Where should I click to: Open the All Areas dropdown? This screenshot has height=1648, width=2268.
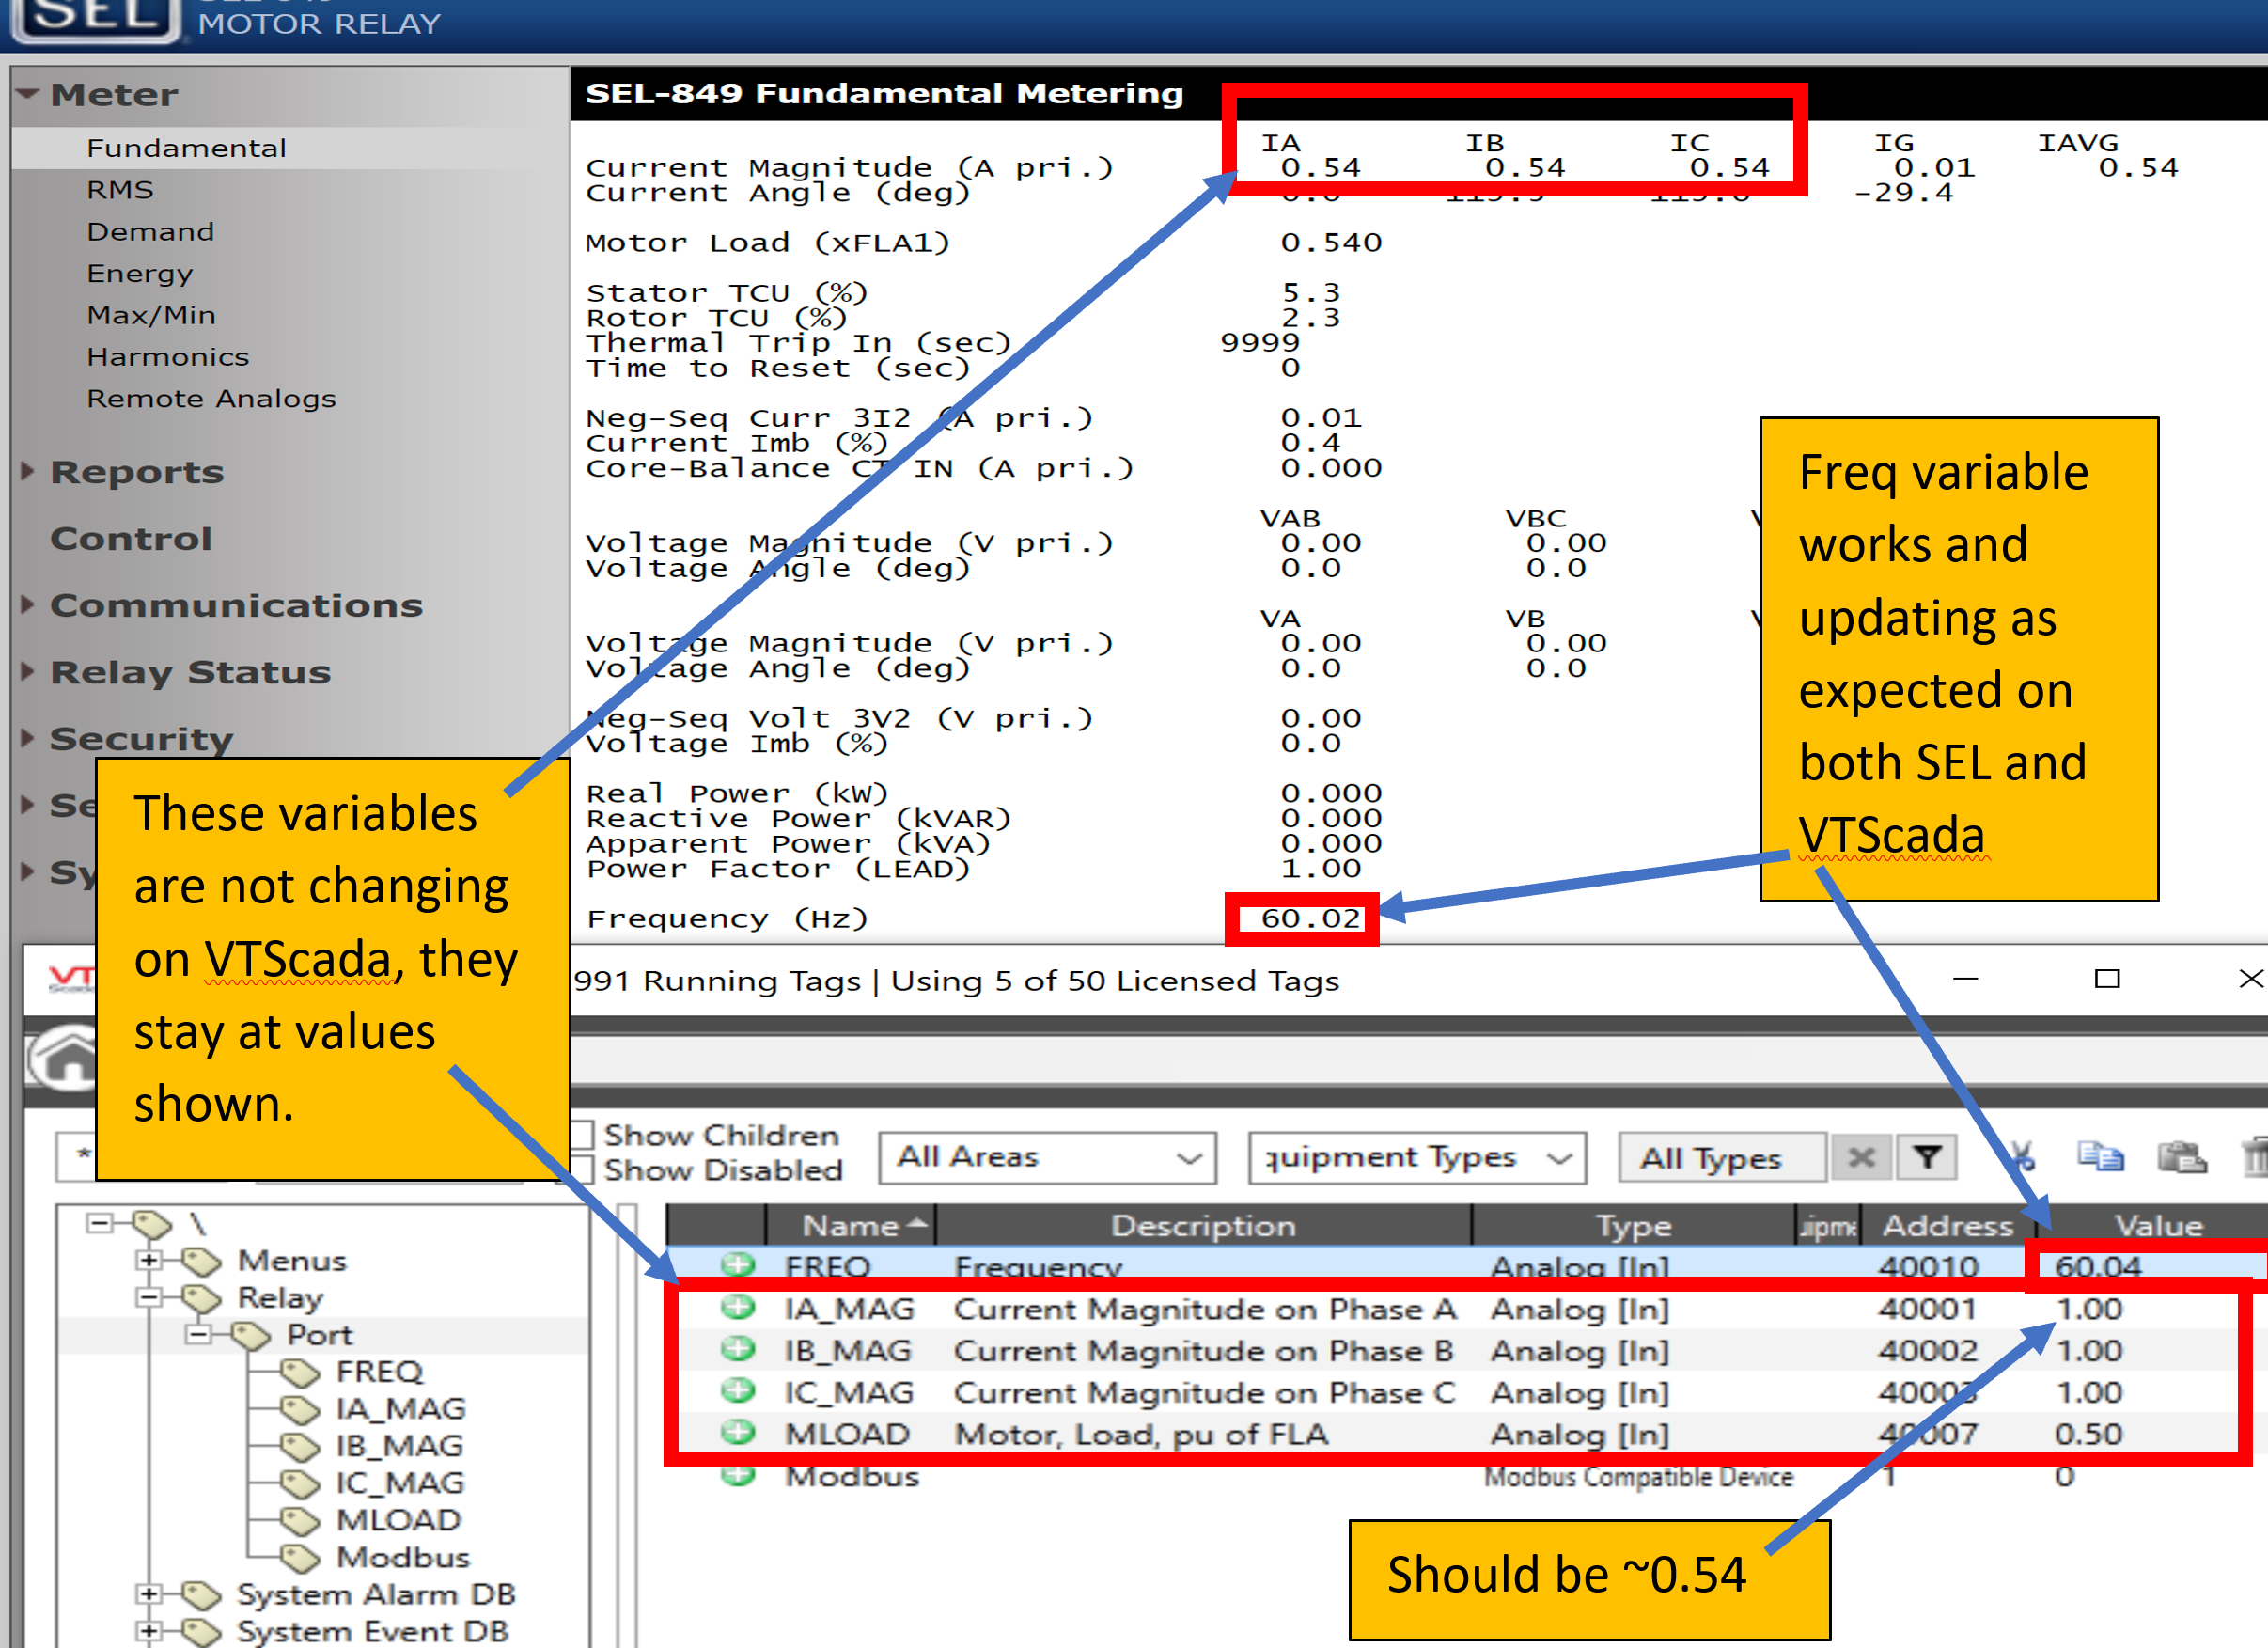pos(1047,1157)
